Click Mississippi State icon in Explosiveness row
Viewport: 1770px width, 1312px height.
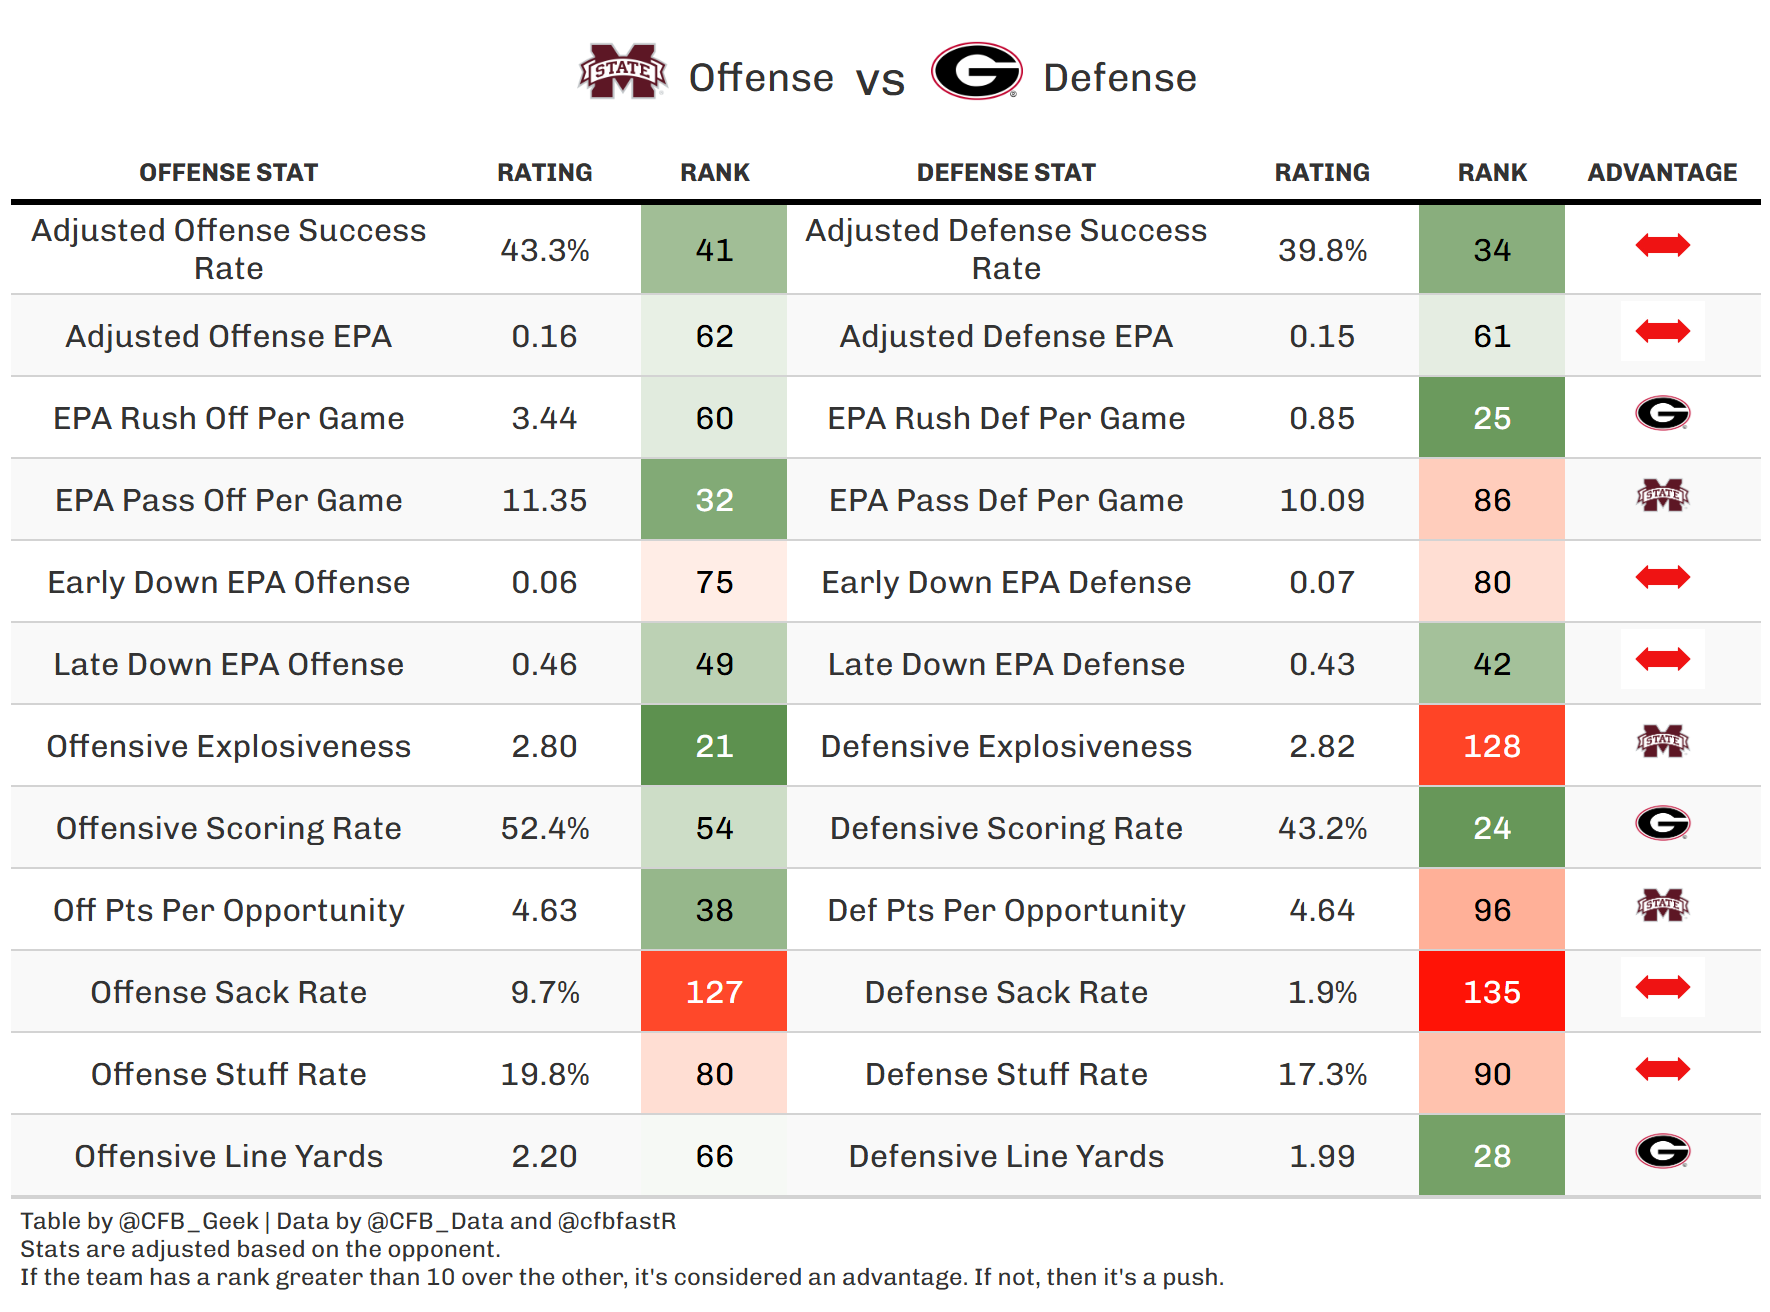(x=1662, y=741)
